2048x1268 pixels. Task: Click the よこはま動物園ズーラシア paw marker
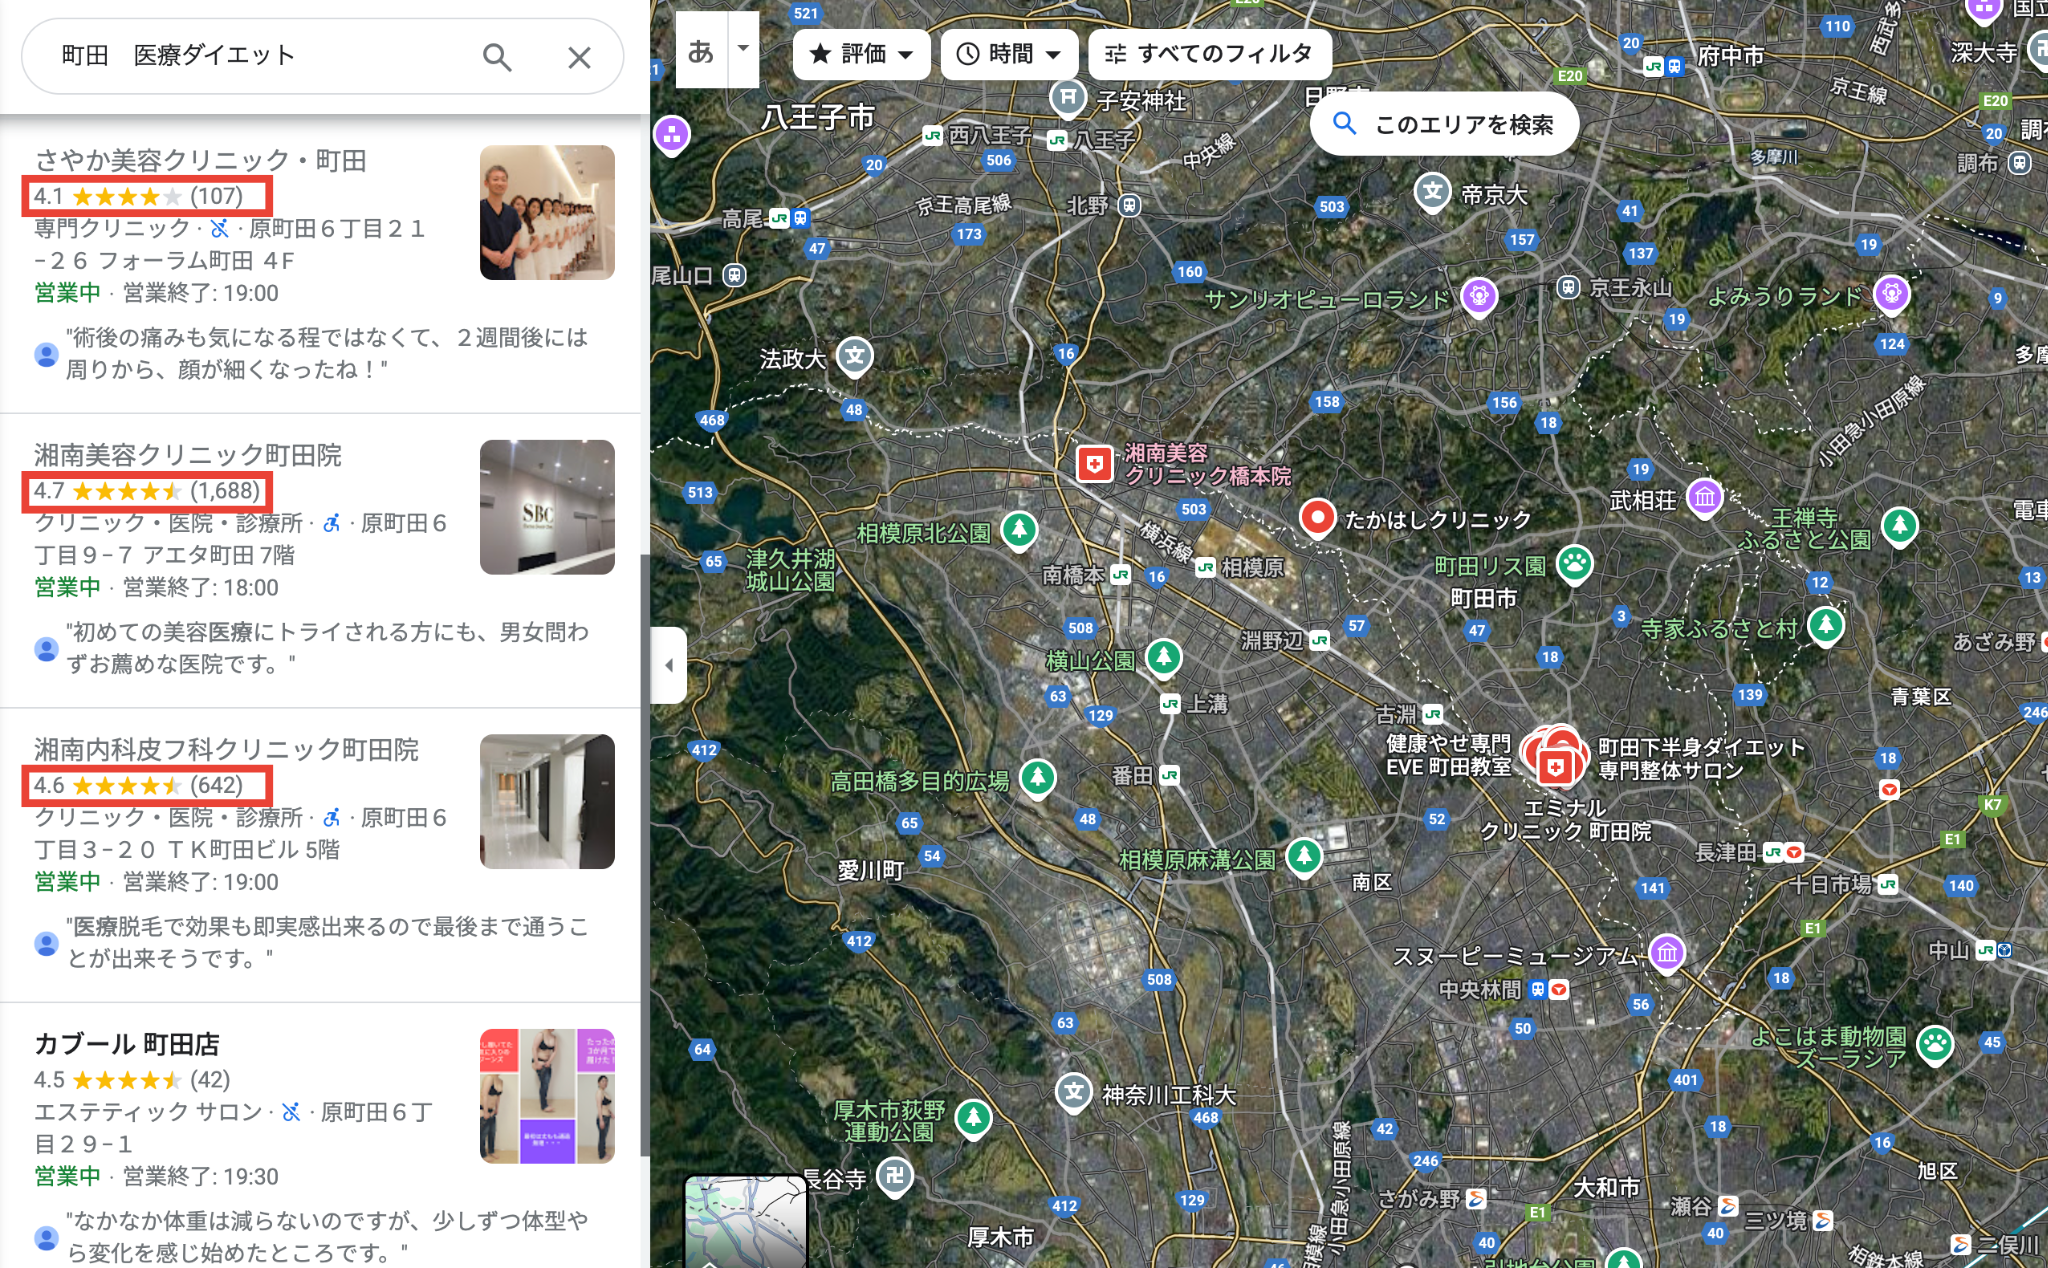pyautogui.click(x=1936, y=1045)
